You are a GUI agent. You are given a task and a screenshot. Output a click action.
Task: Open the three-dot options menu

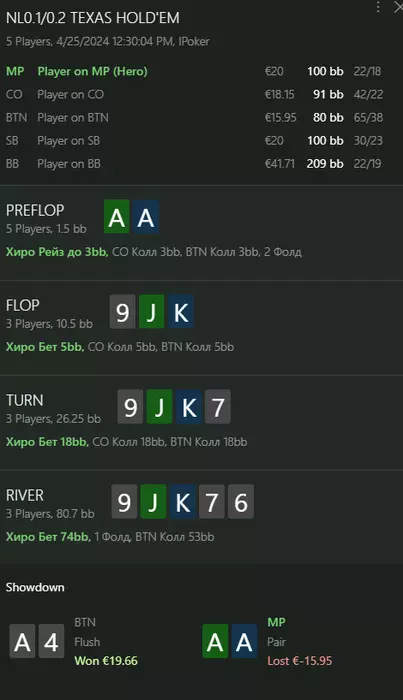[378, 7]
